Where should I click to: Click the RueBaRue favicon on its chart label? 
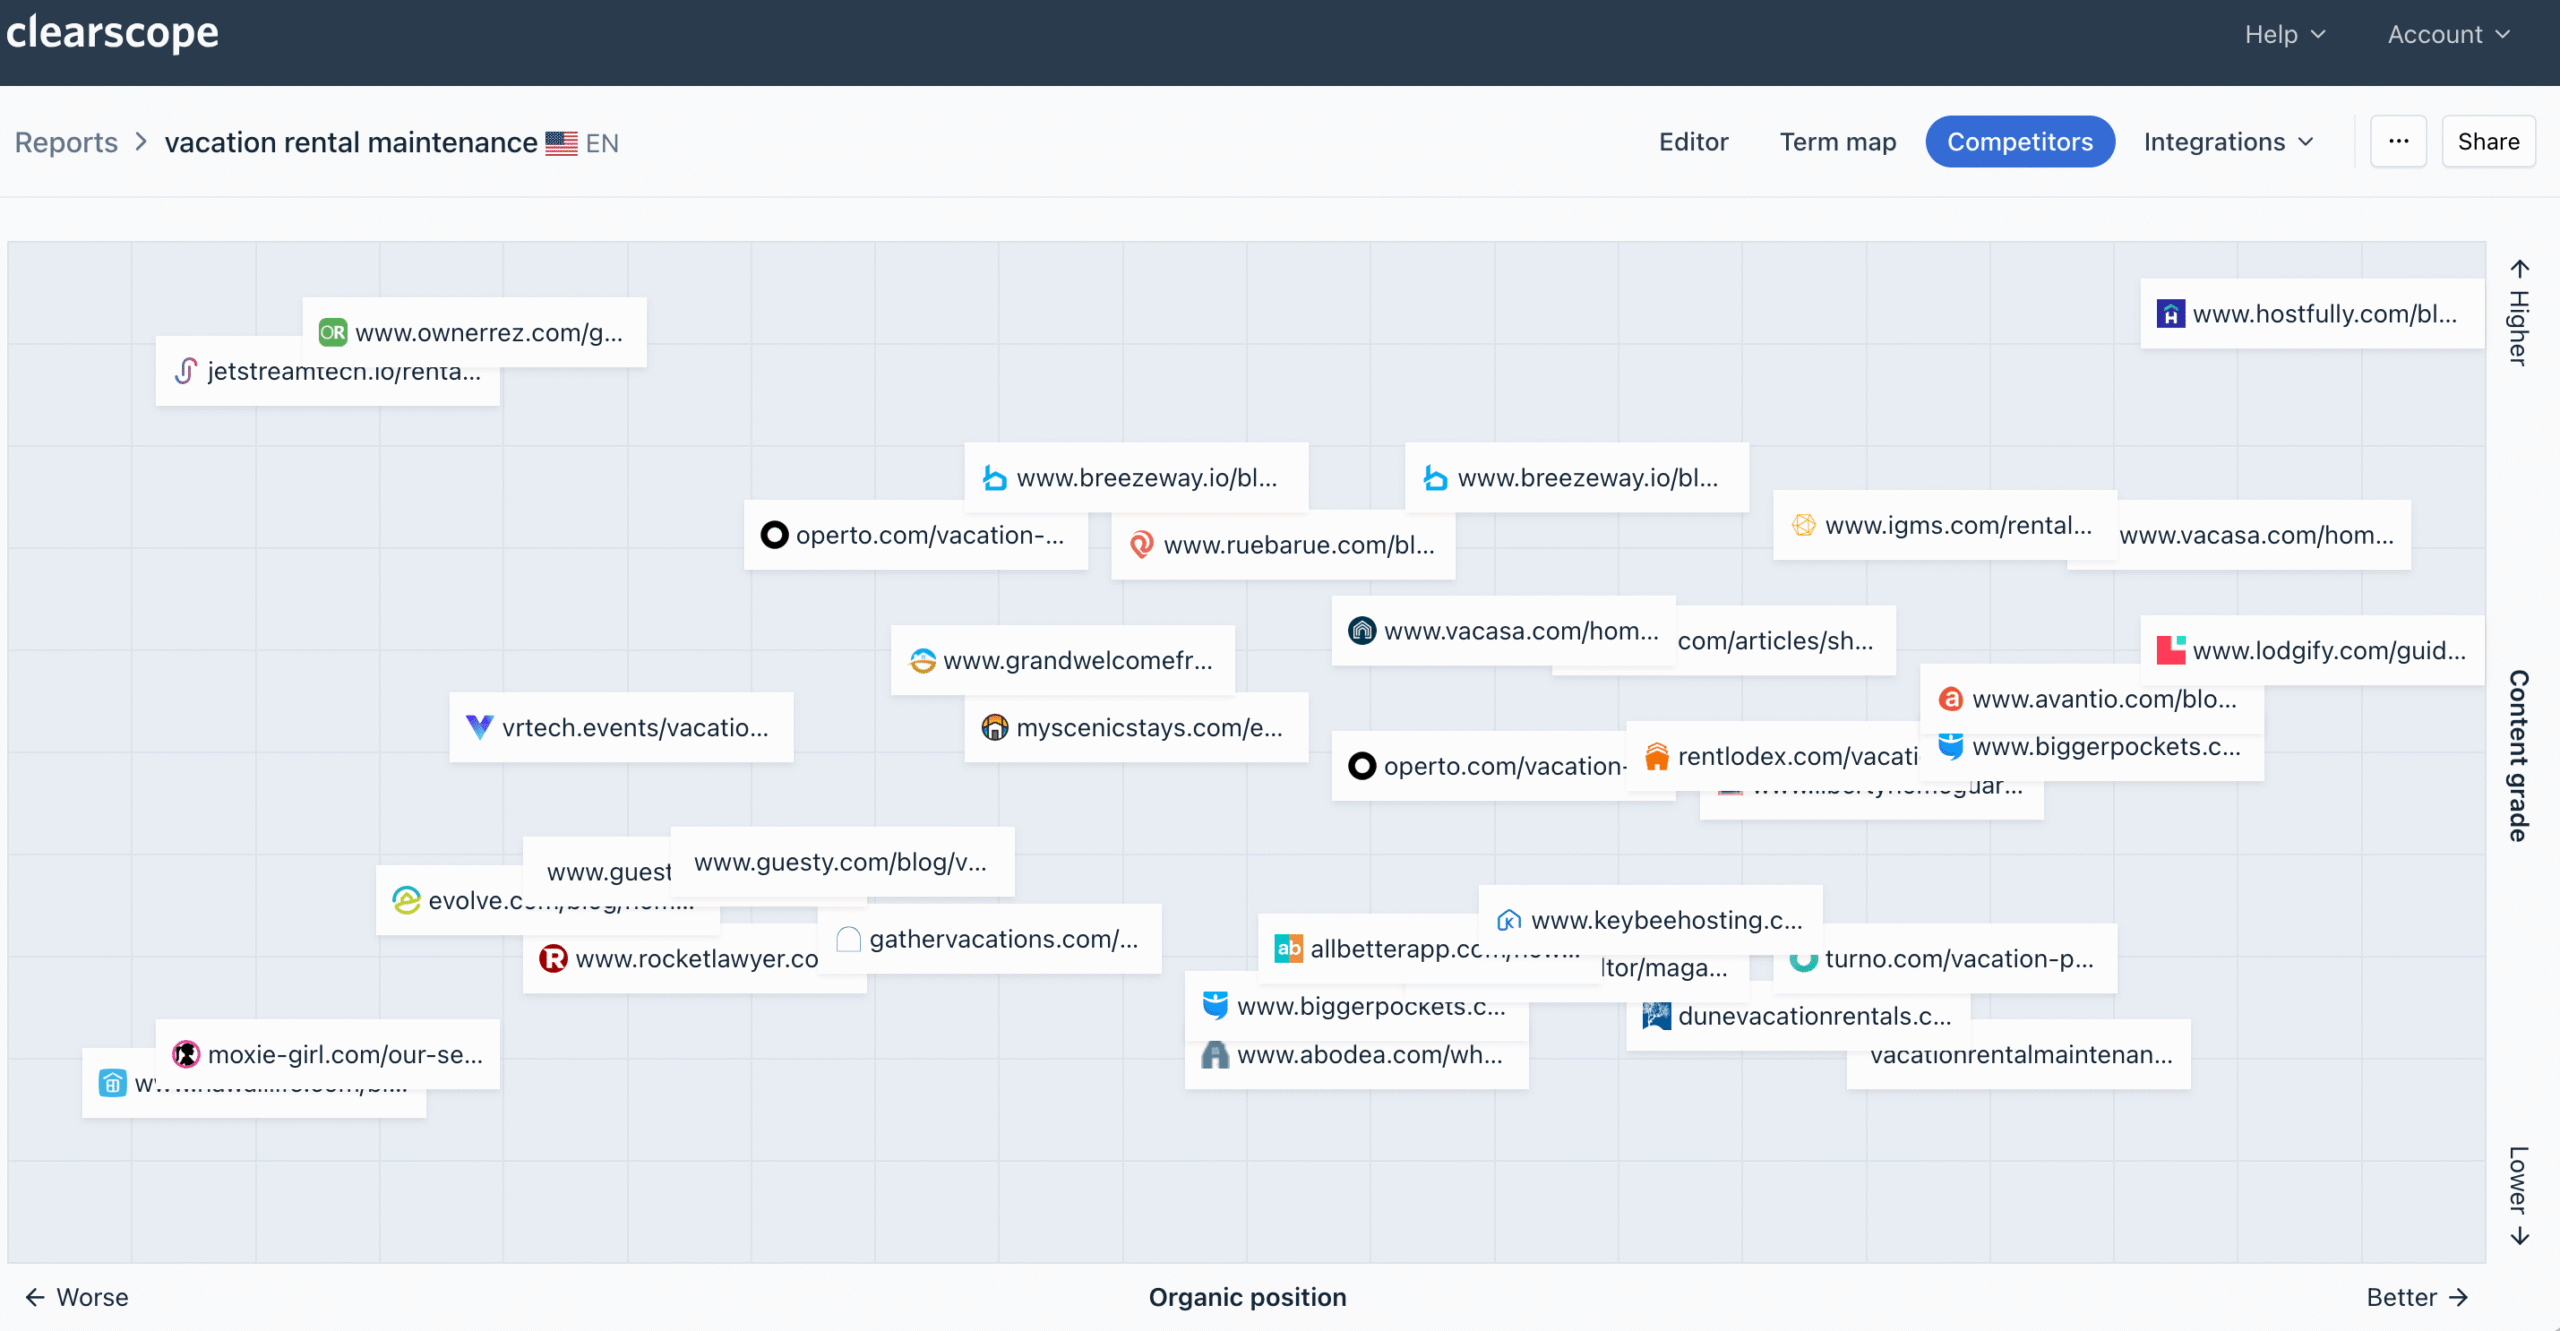[x=1142, y=545]
